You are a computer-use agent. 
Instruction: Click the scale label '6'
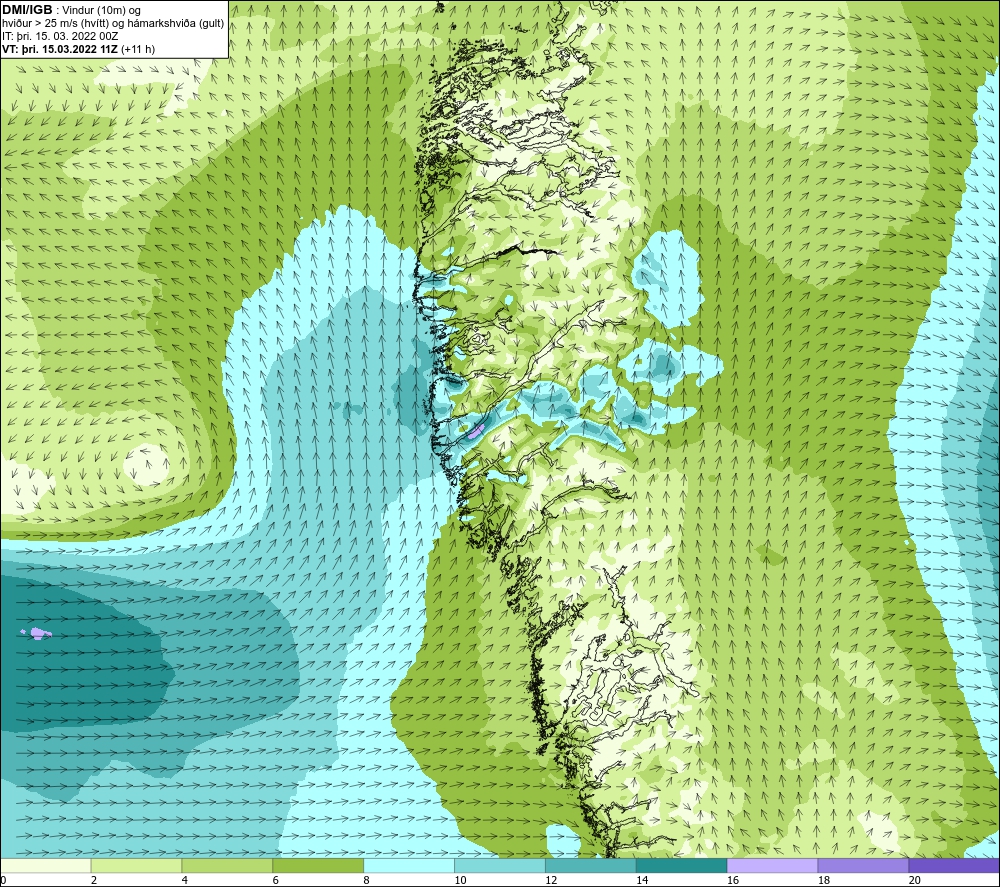(276, 881)
